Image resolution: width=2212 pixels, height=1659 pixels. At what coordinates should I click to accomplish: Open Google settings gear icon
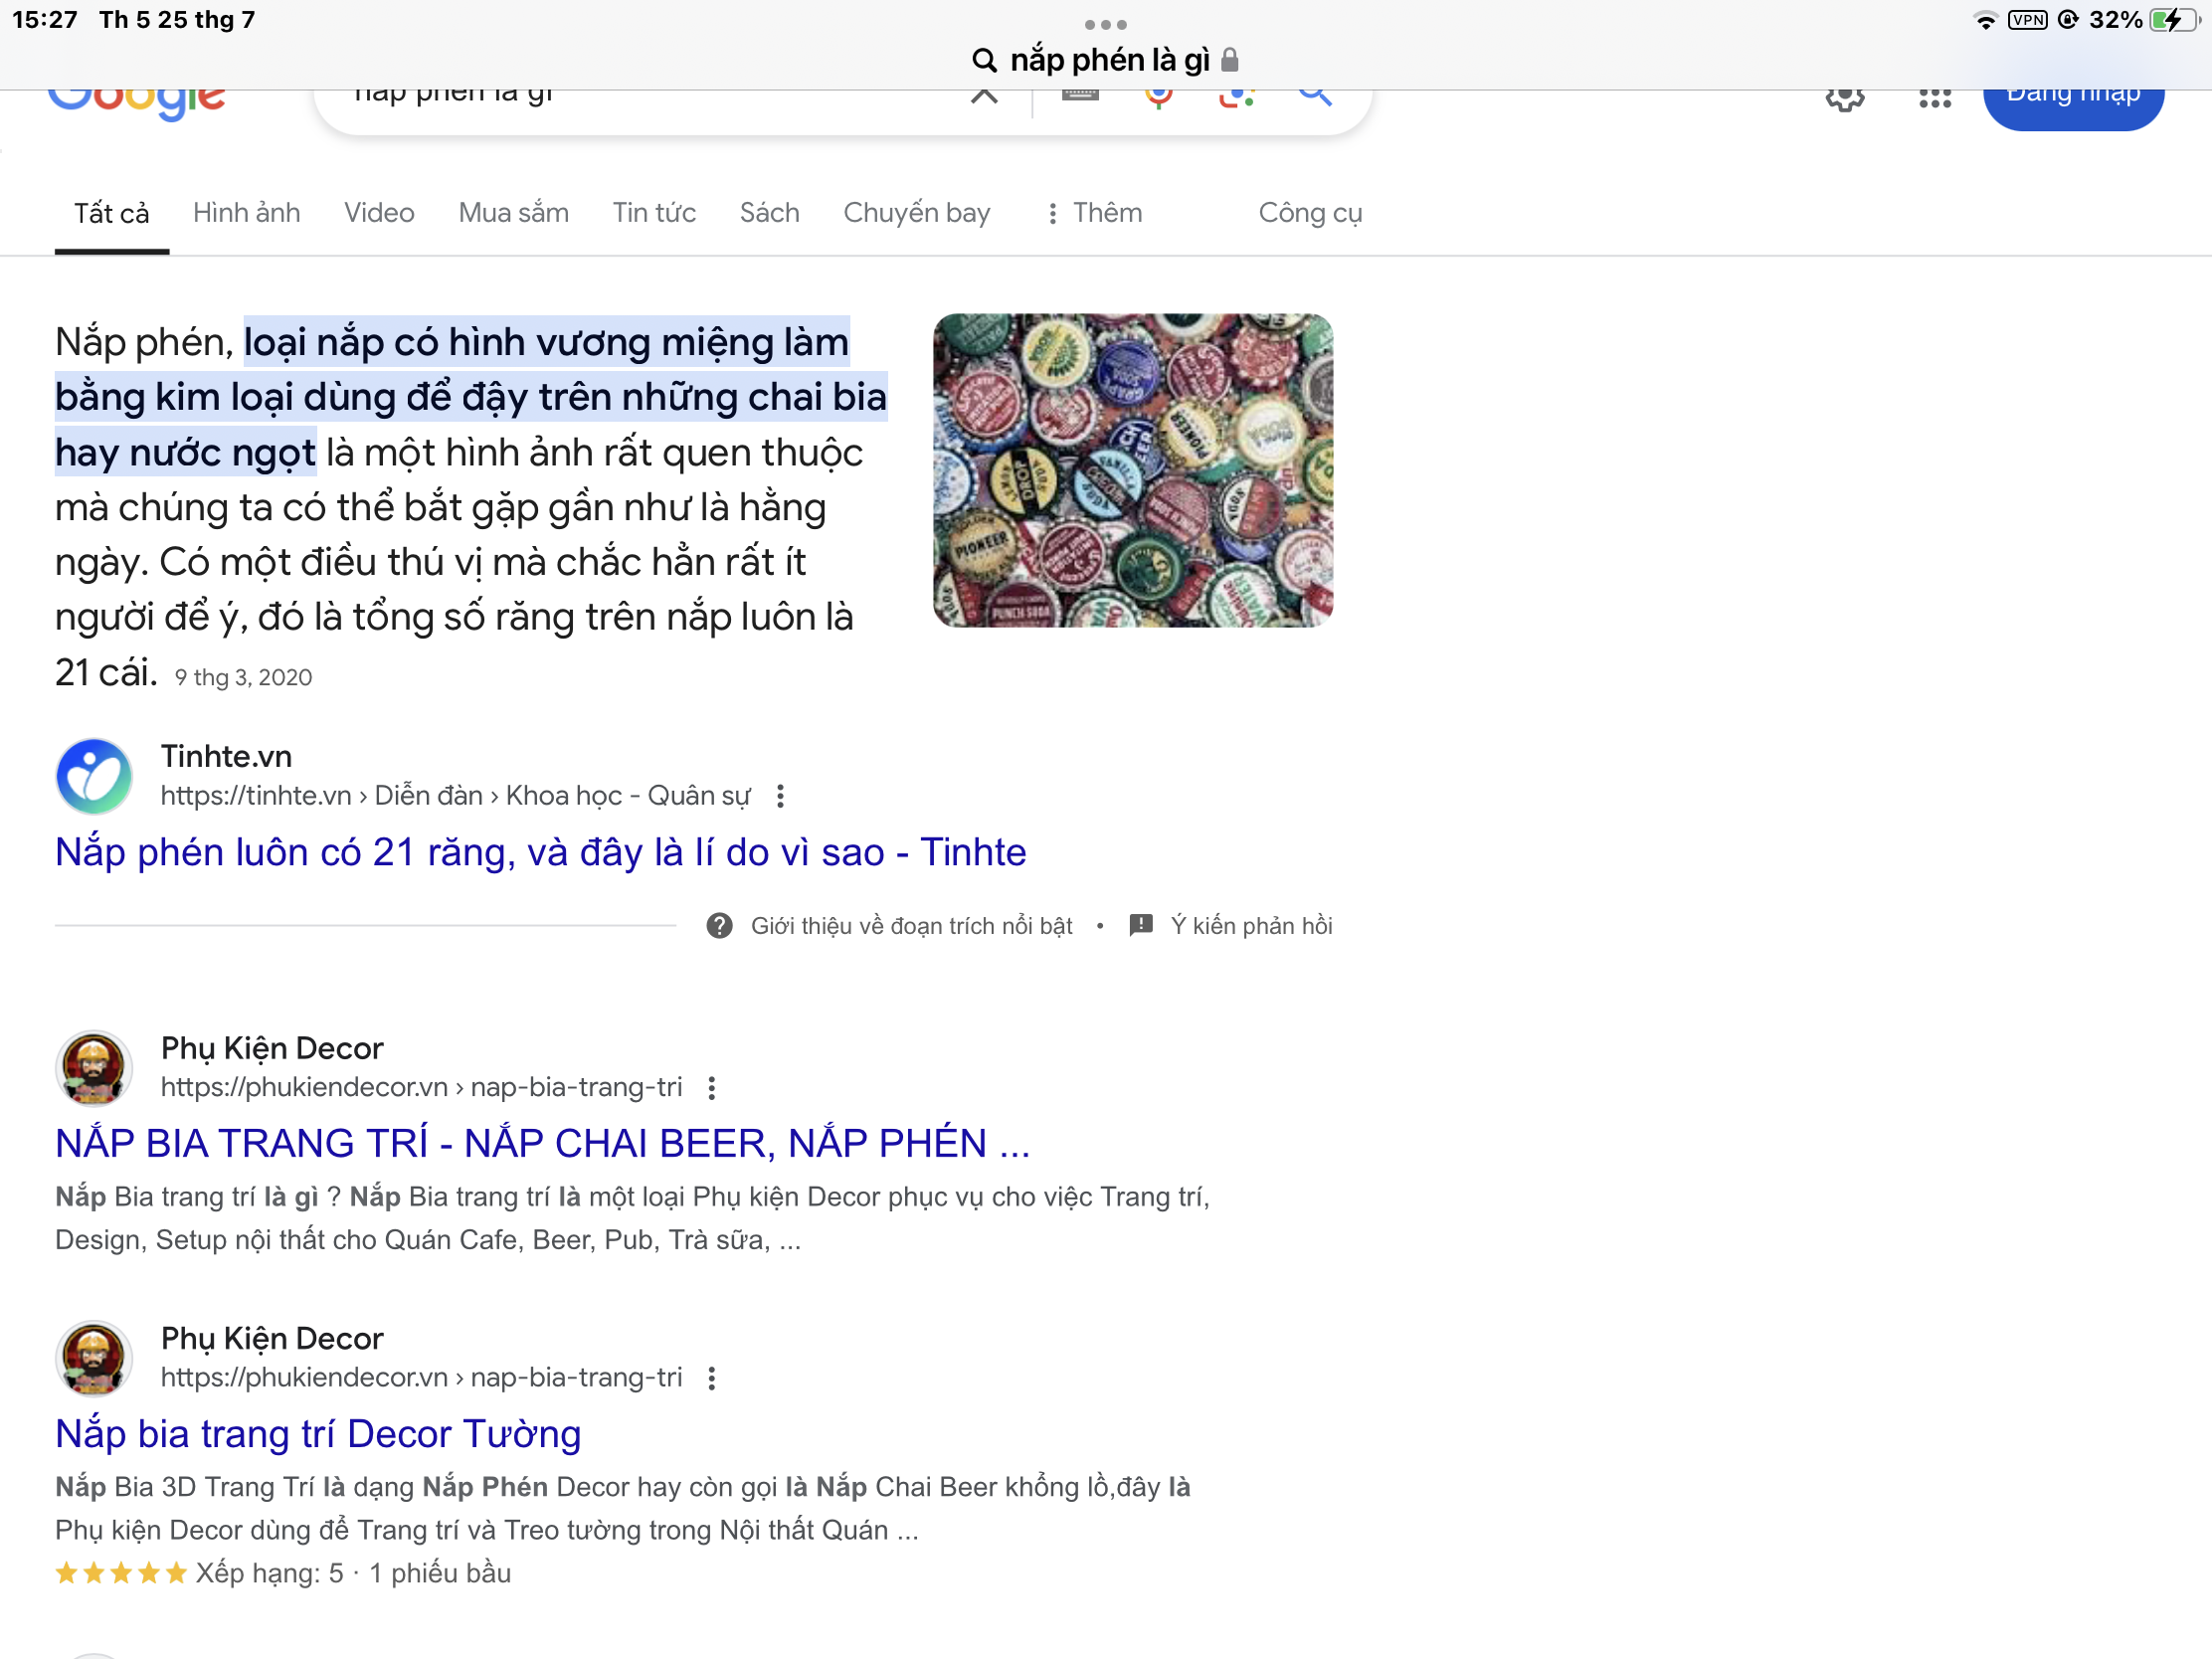[x=1844, y=99]
